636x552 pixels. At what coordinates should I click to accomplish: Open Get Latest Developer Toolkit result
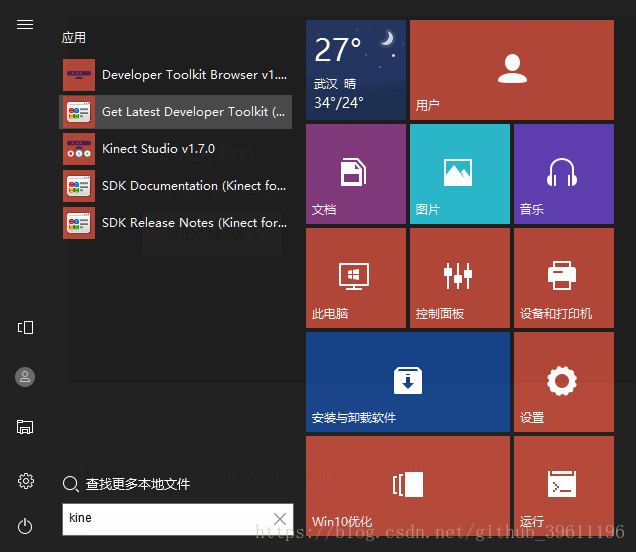coord(175,112)
